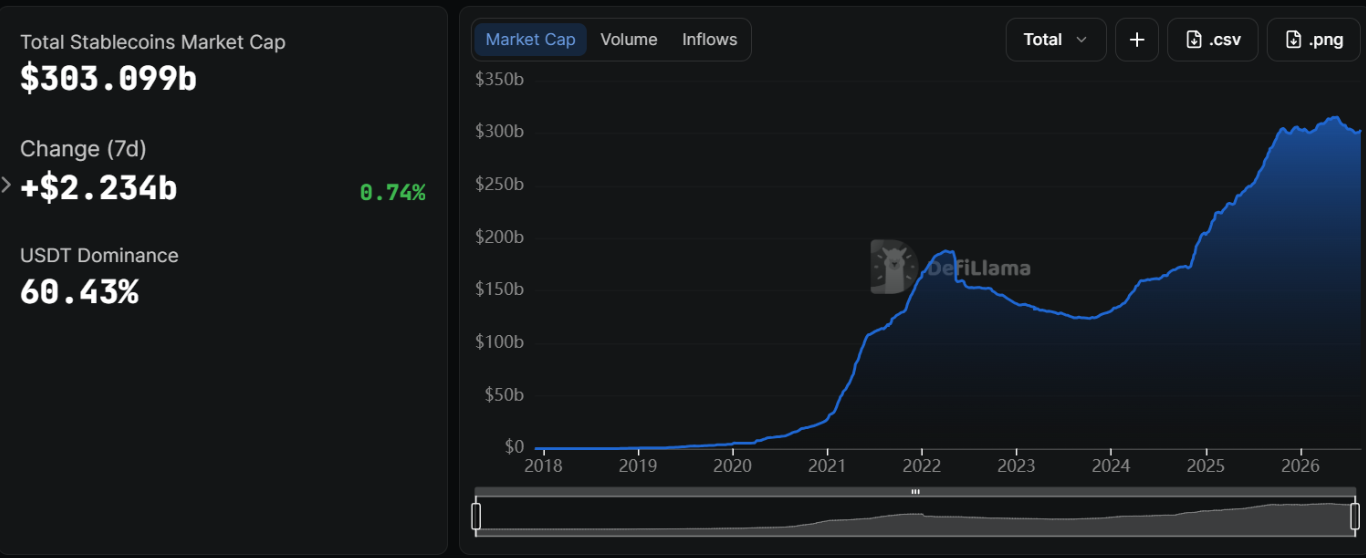Click the +$2.234b change value
This screenshot has height=558, width=1366.
[x=99, y=187]
